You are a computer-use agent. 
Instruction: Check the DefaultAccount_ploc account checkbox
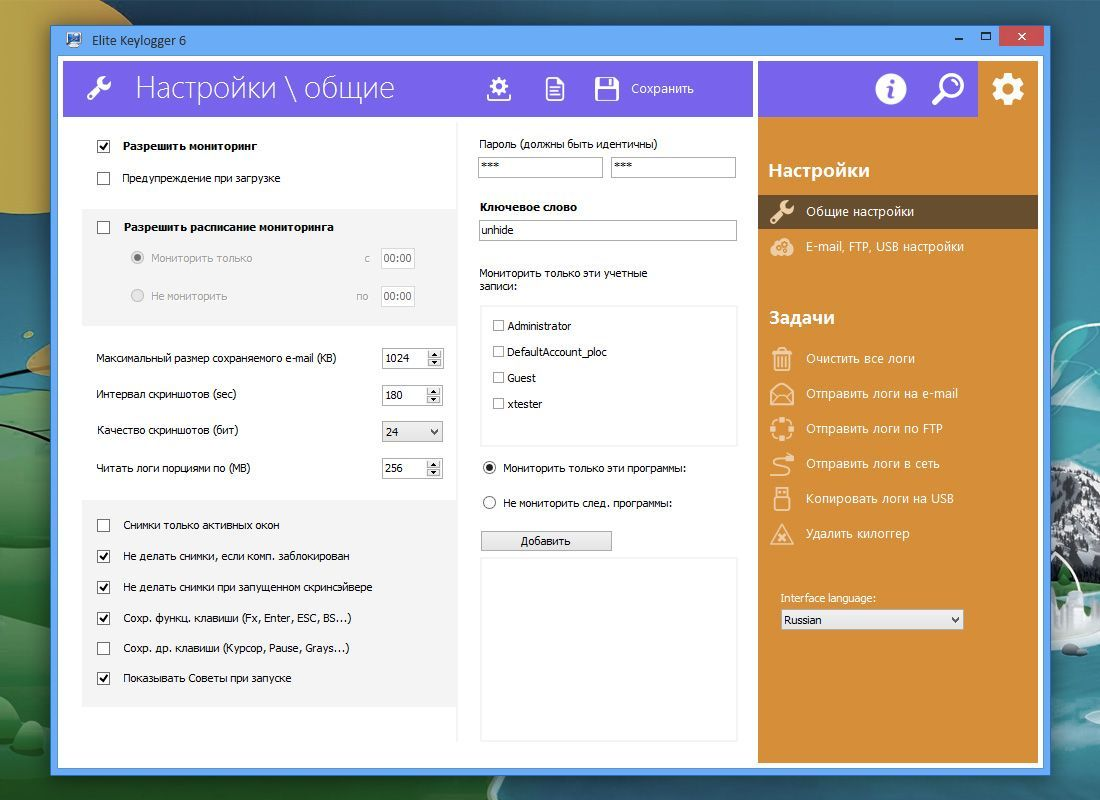pyautogui.click(x=498, y=352)
